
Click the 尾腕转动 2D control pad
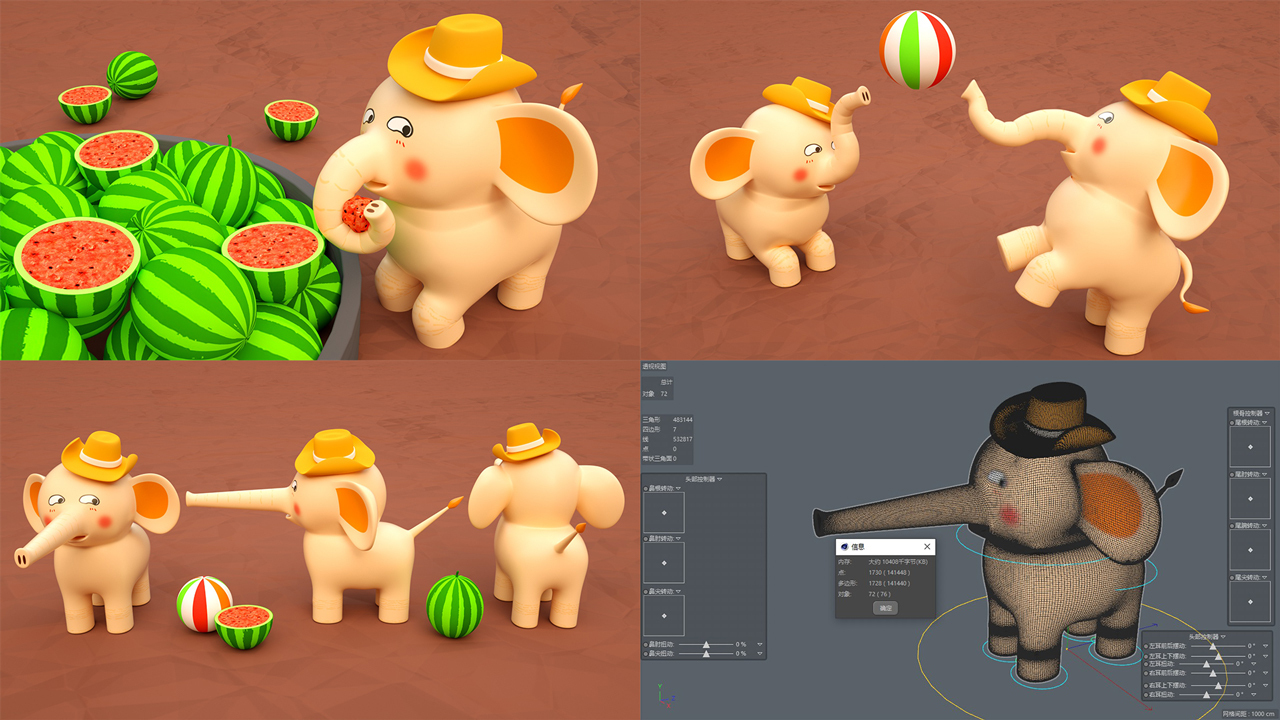coord(1250,550)
